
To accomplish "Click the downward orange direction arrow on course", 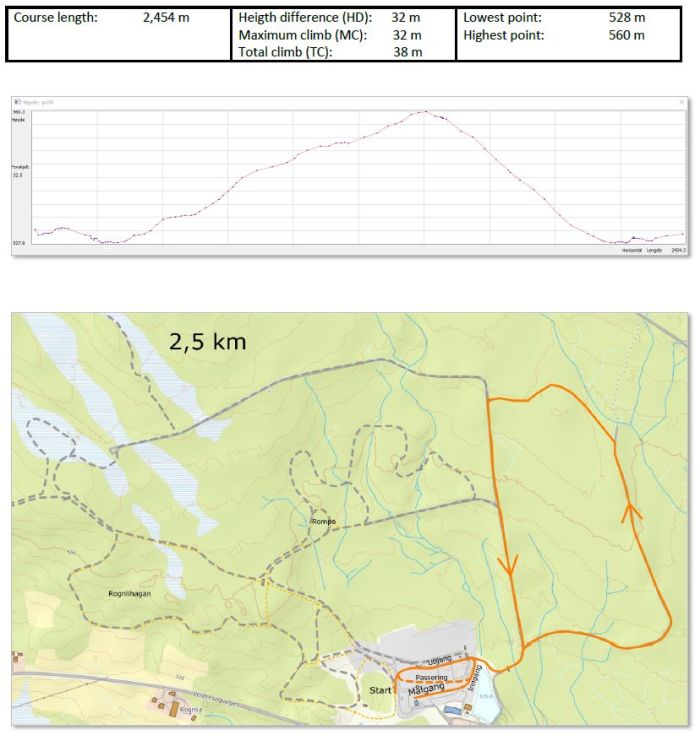I will tap(510, 566).
